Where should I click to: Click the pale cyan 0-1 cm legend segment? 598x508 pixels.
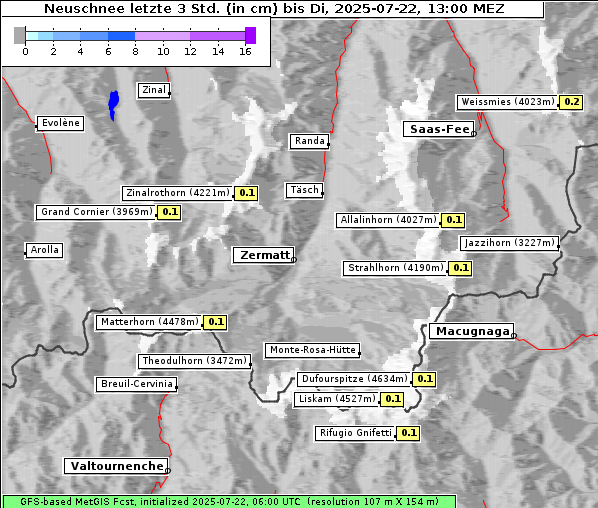point(32,36)
